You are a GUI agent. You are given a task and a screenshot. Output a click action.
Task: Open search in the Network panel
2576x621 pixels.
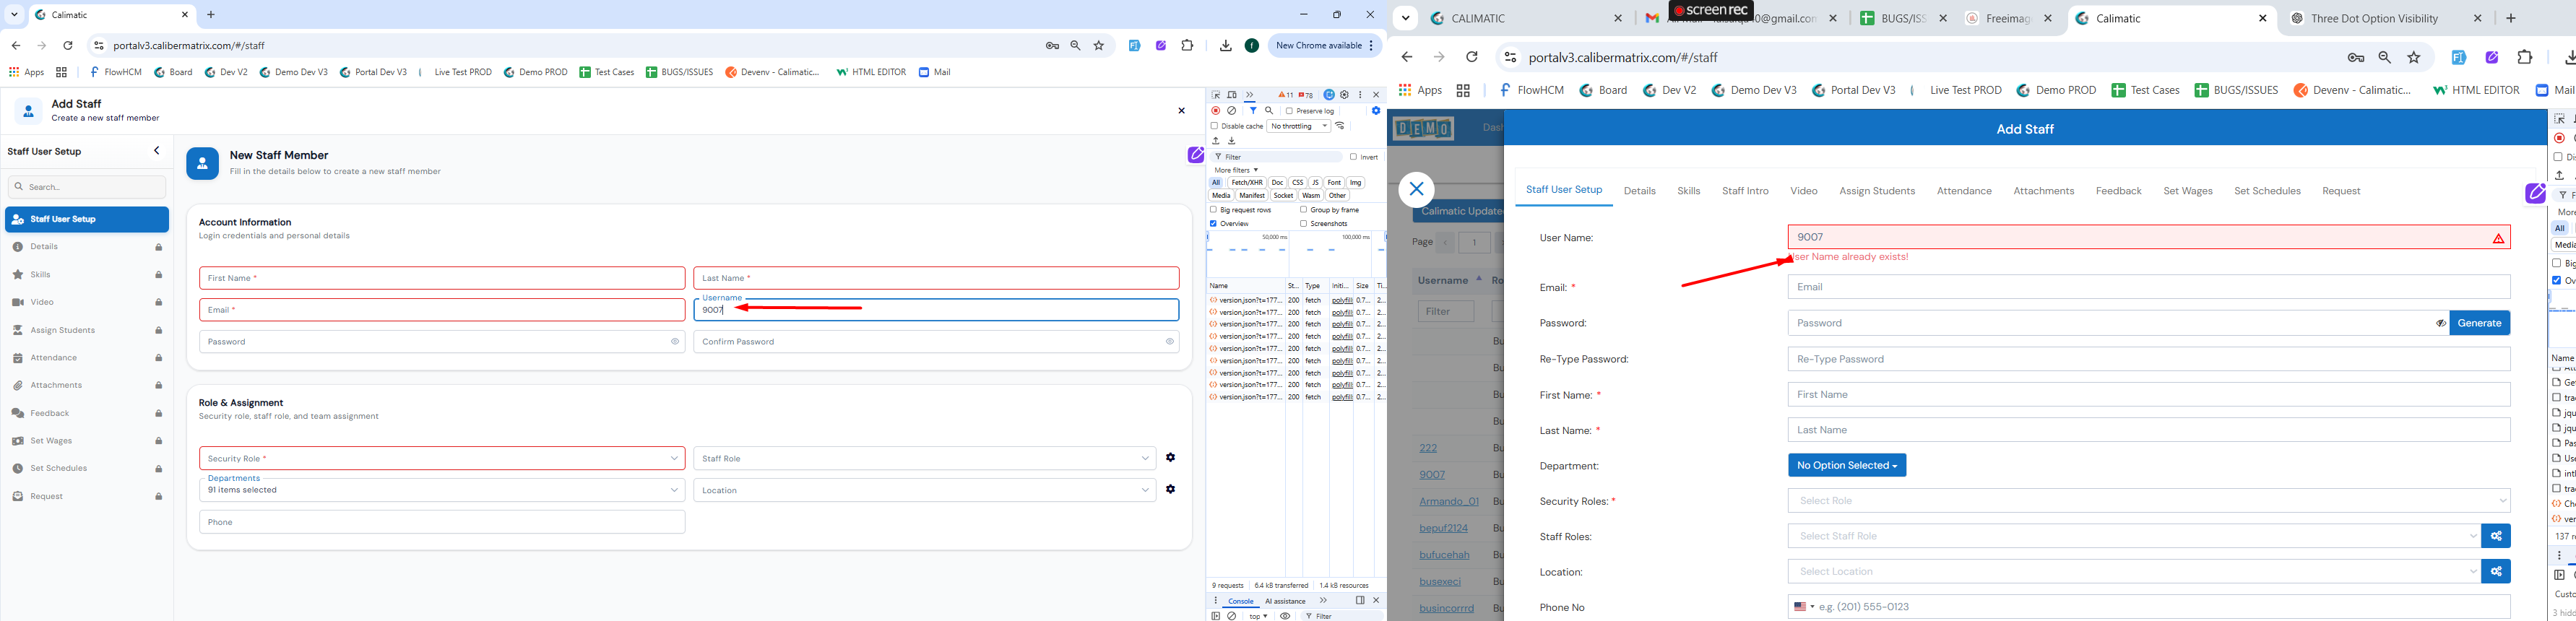click(1269, 111)
